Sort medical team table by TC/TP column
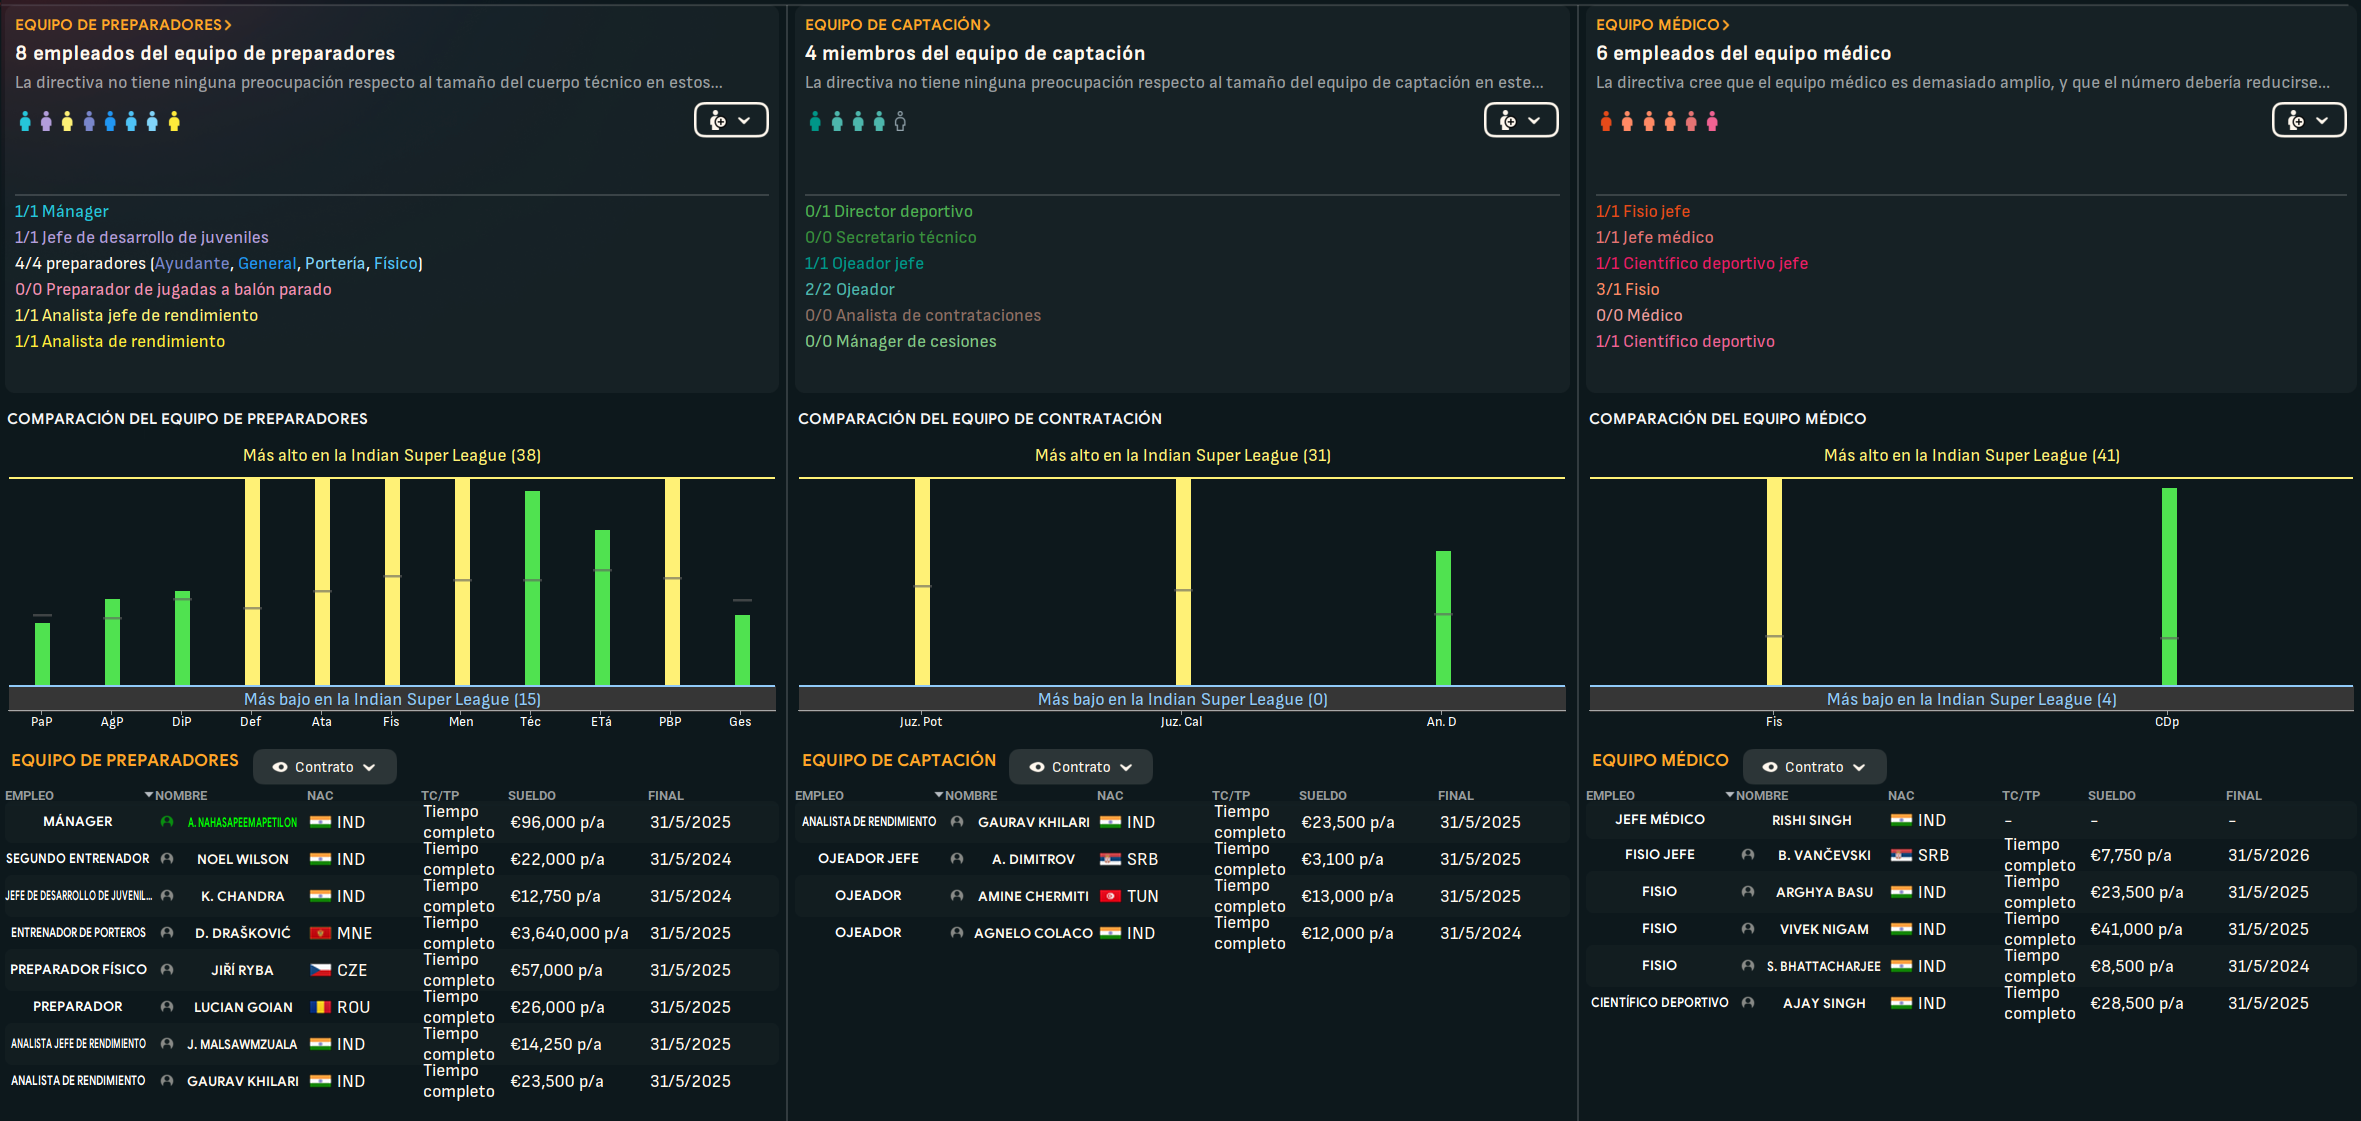The height and width of the screenshot is (1121, 2361). (x=2021, y=796)
